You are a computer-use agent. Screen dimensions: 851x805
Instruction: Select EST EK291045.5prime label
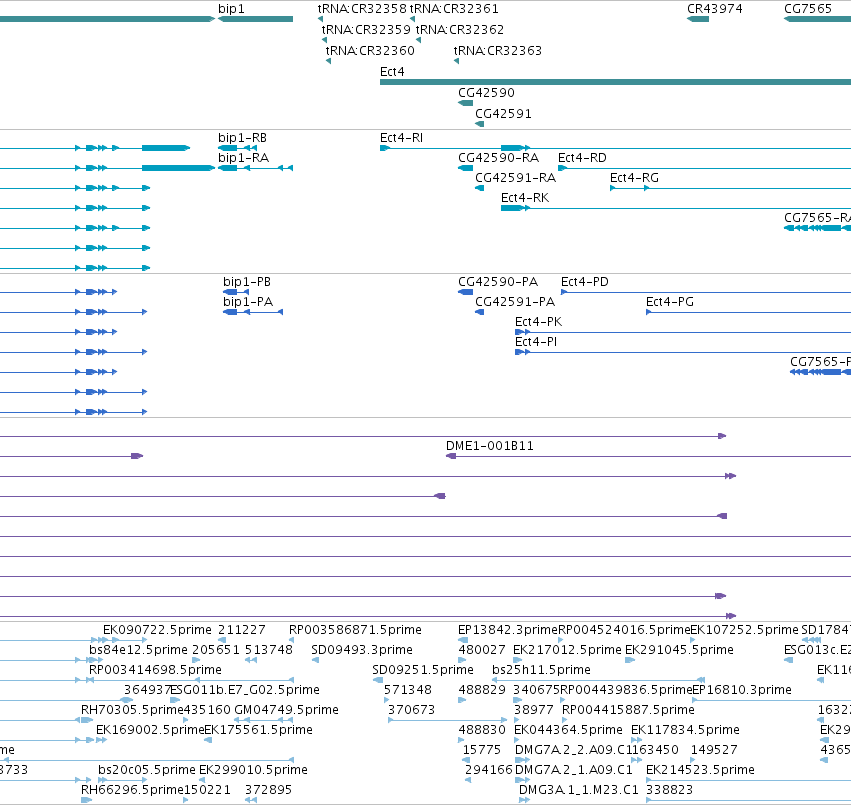click(x=679, y=650)
